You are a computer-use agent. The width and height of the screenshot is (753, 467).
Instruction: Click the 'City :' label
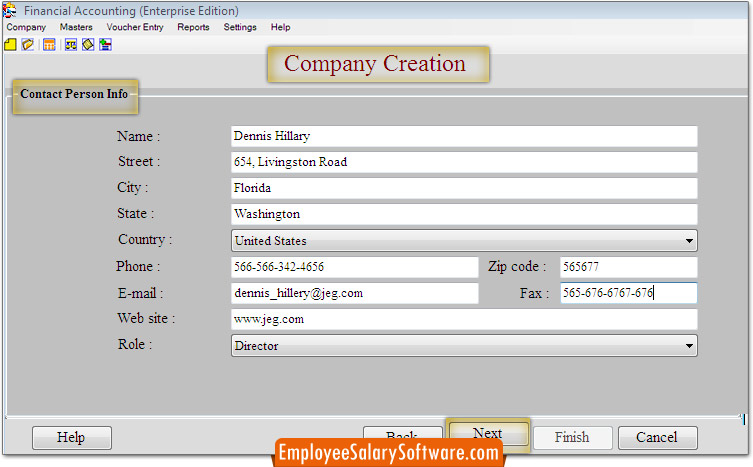pos(133,187)
